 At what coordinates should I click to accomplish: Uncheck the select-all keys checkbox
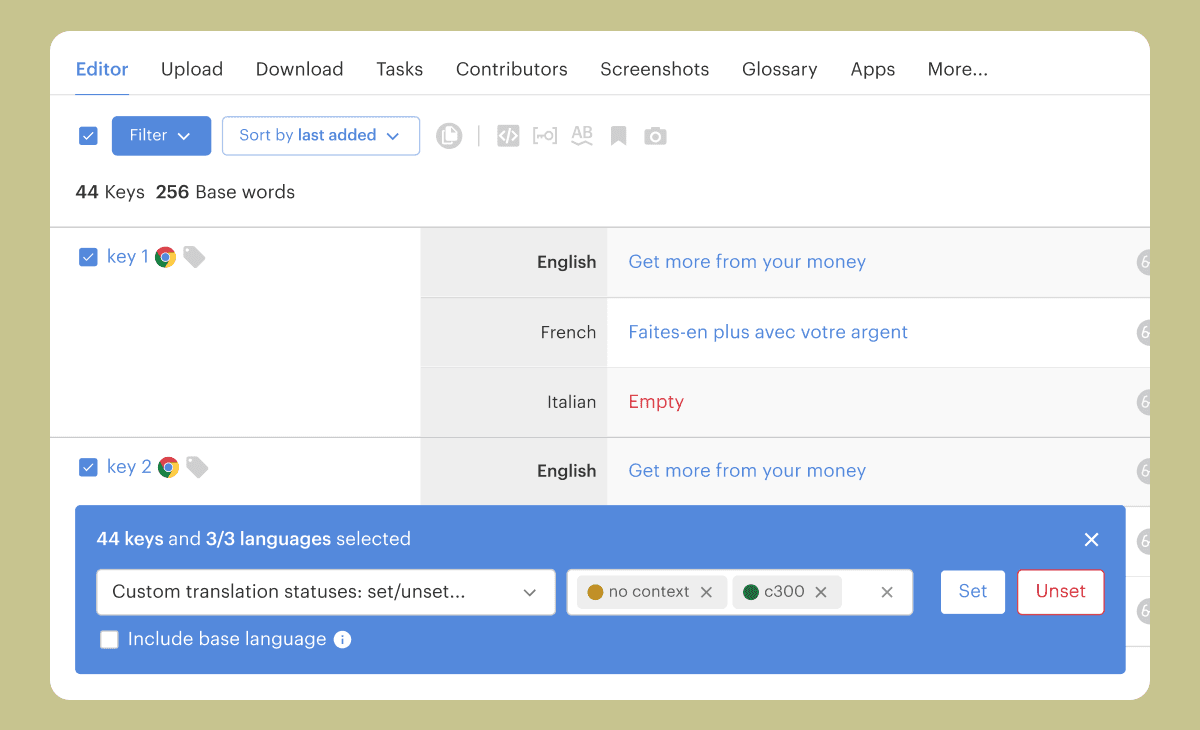click(x=88, y=136)
